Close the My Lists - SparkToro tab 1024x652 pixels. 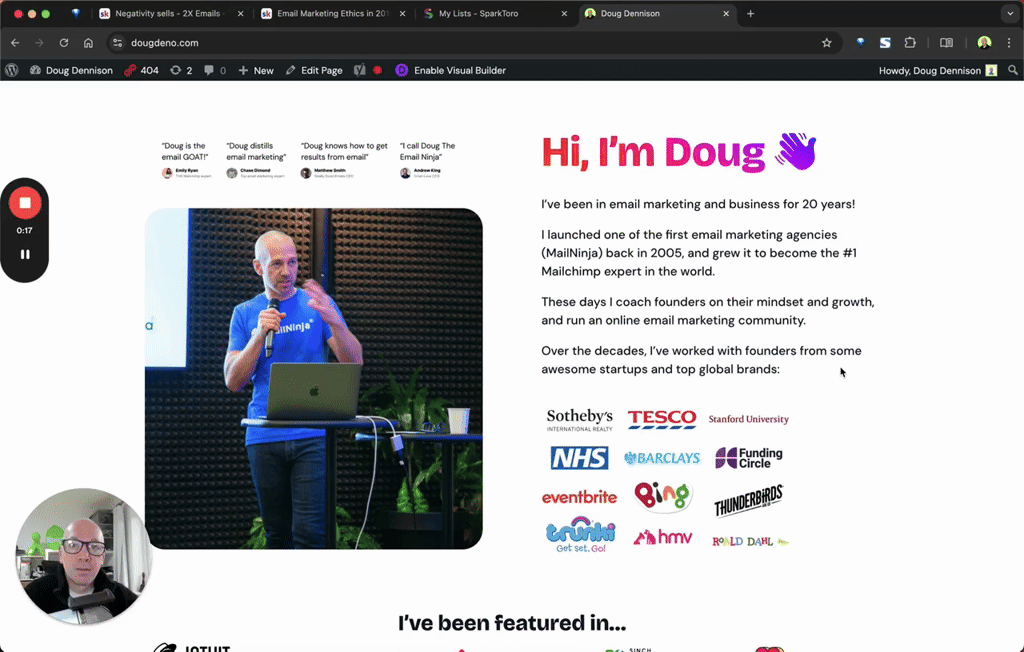[x=564, y=13]
